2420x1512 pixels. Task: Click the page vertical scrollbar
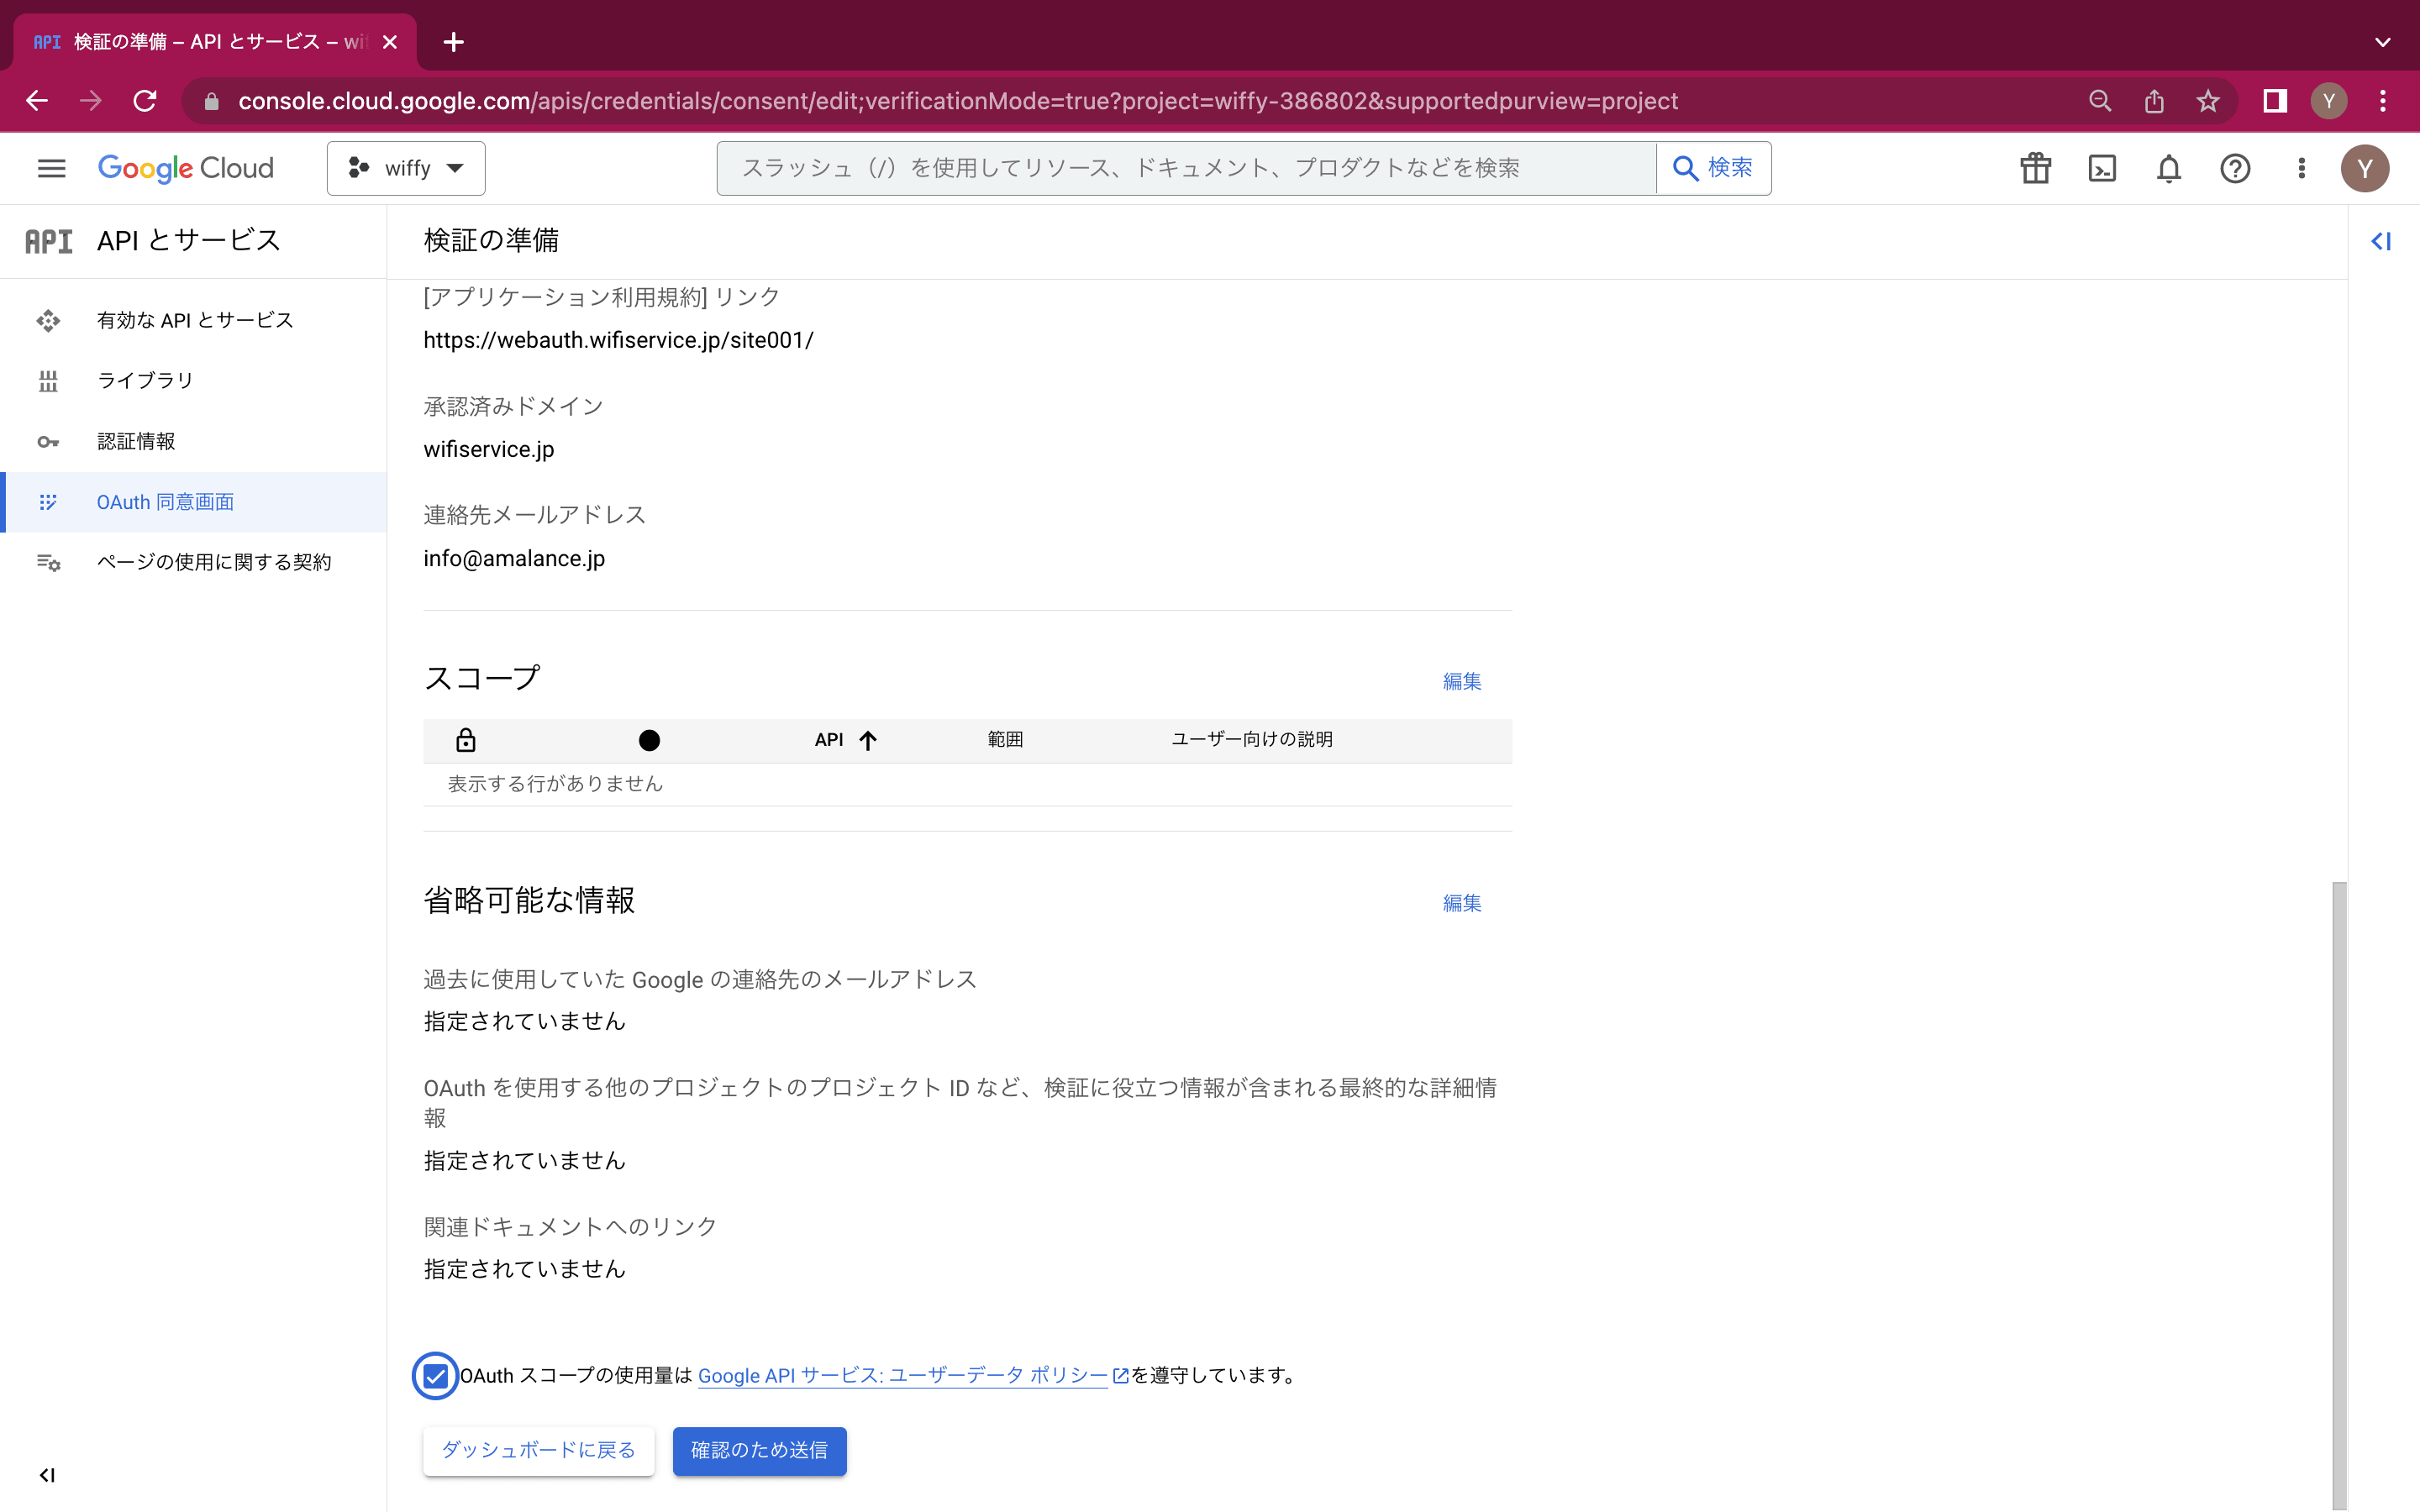2339,1195
